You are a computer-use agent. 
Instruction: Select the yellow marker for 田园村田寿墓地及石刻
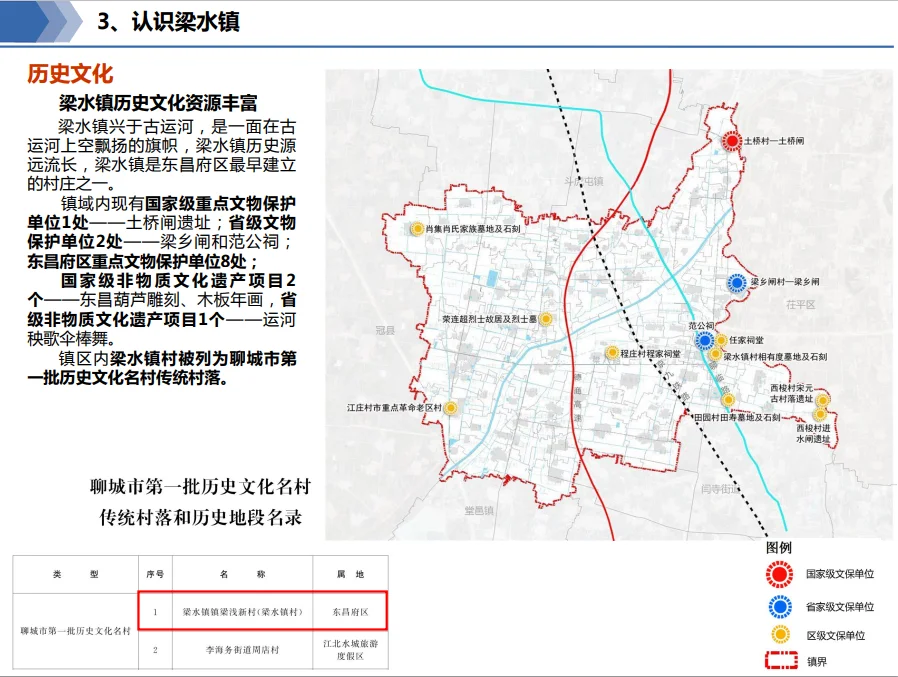729,400
